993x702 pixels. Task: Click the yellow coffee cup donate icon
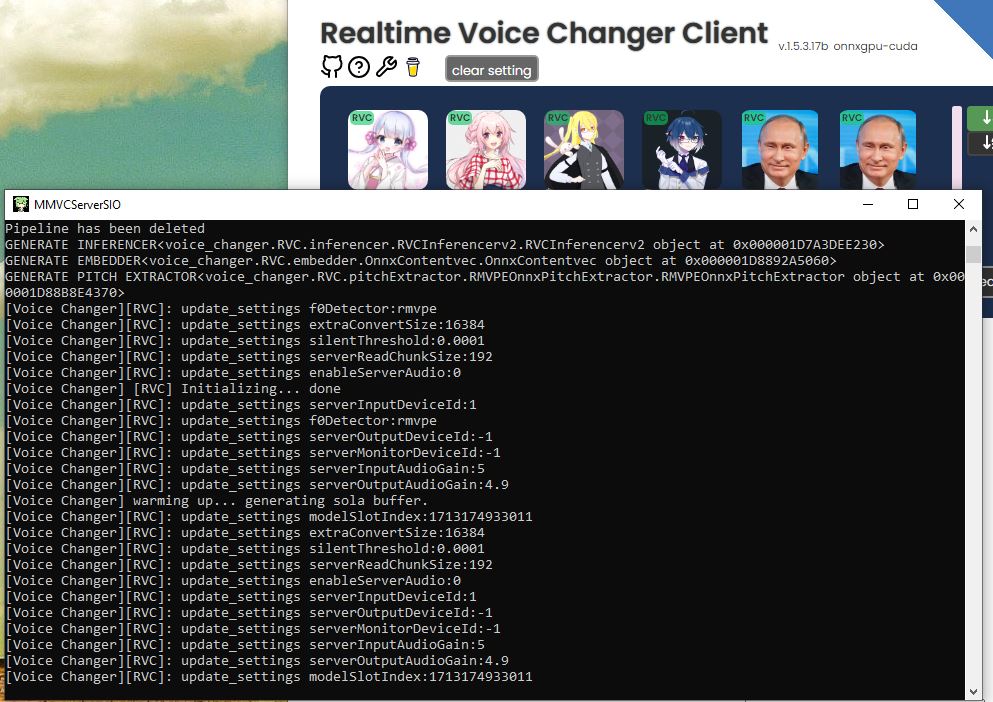413,67
